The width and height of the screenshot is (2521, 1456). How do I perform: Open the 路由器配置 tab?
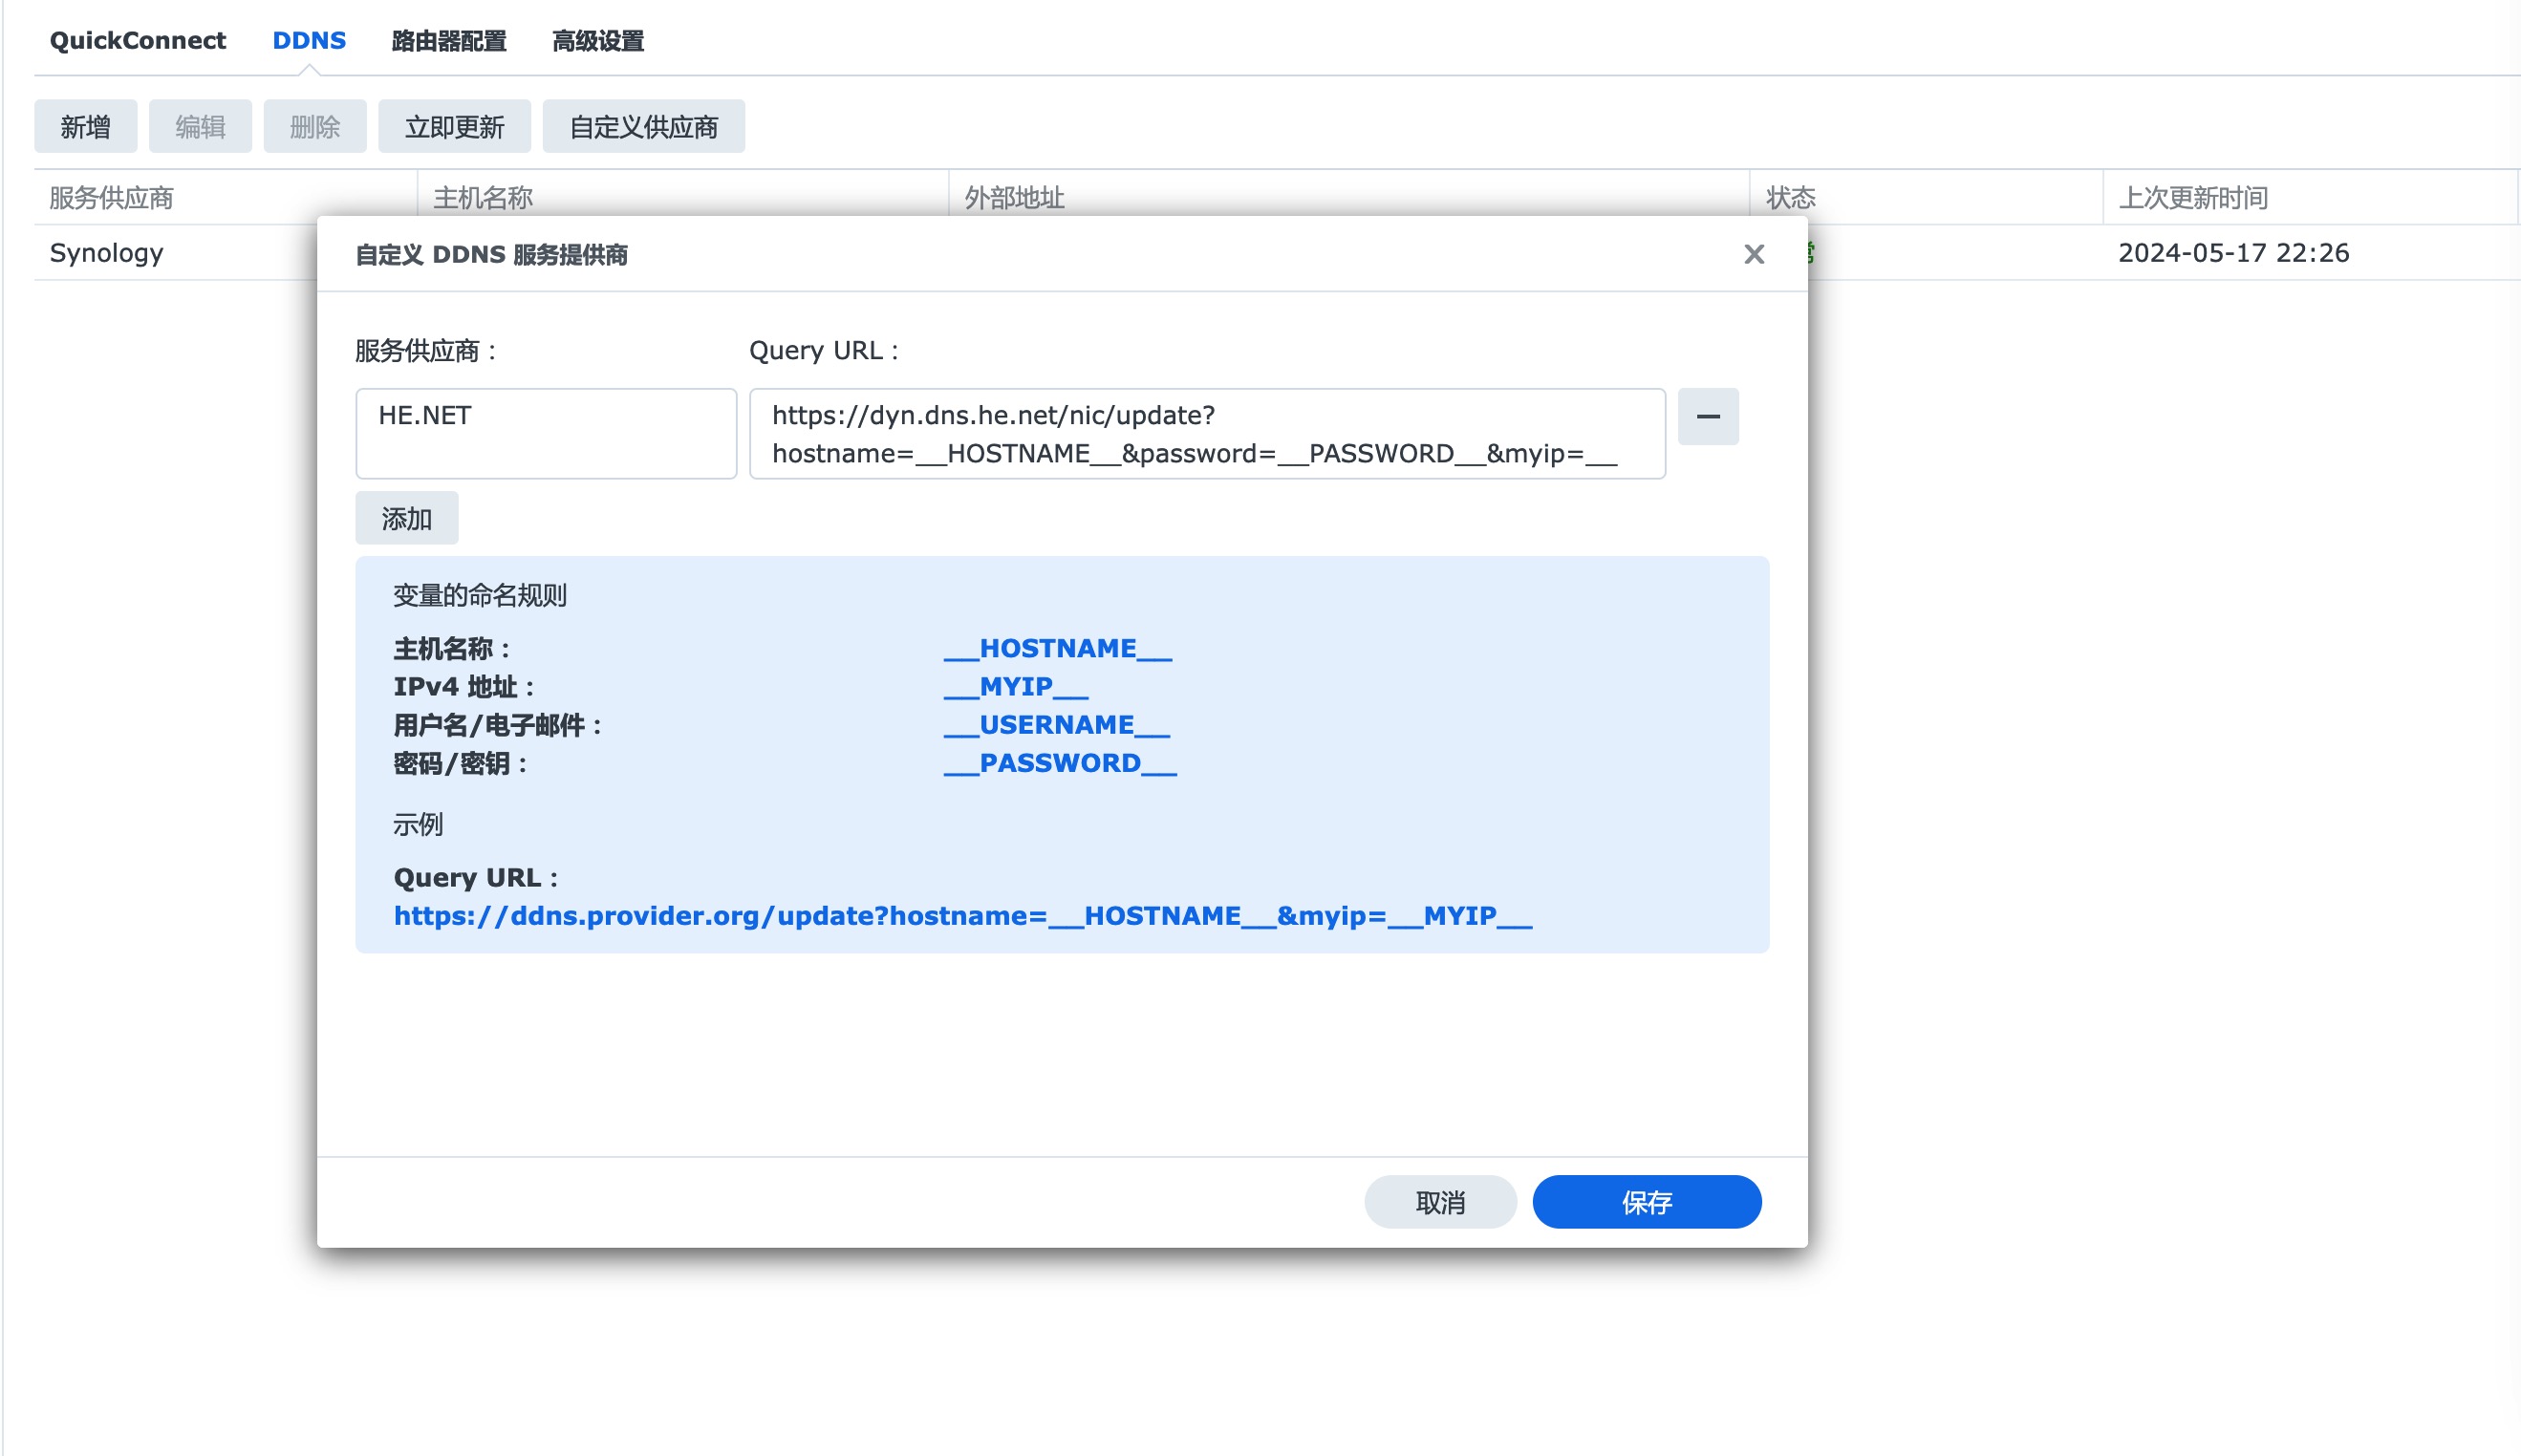(449, 41)
